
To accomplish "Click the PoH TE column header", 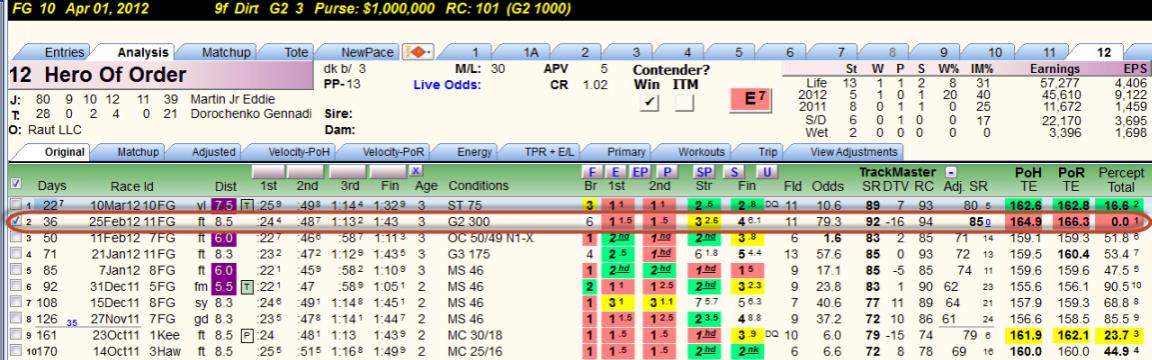I will coord(1028,179).
